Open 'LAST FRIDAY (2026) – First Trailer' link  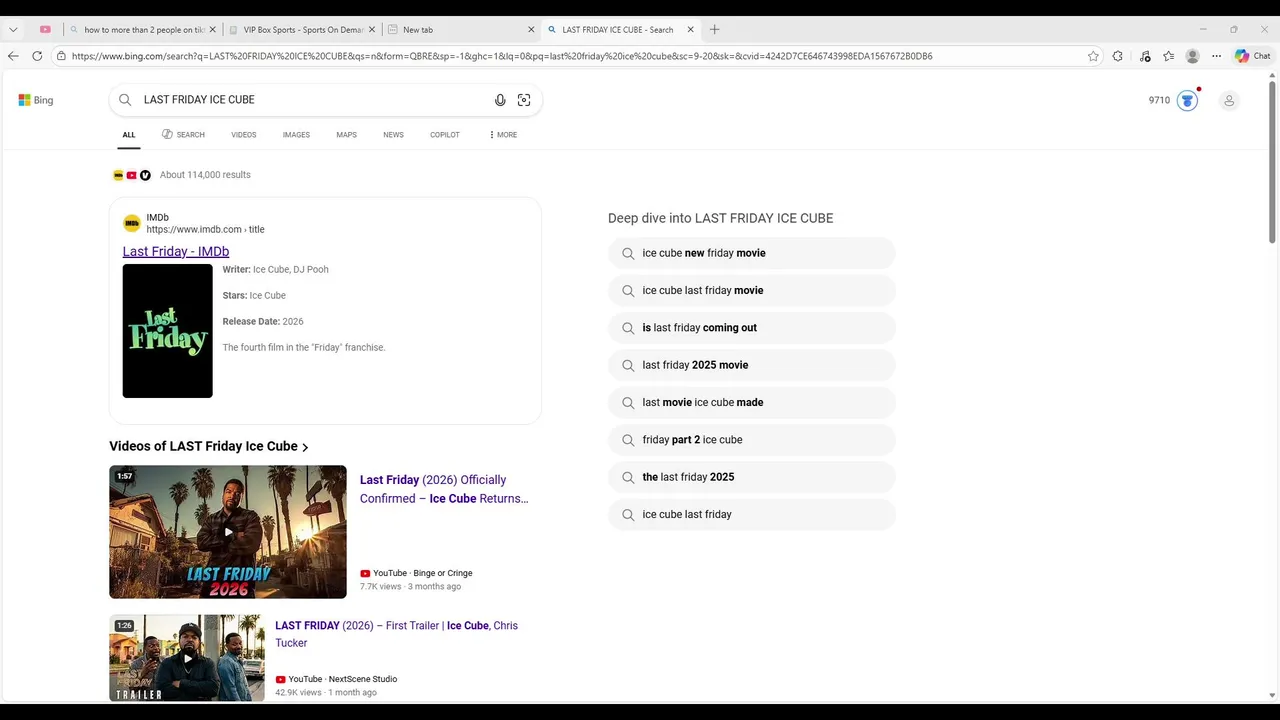[397, 634]
